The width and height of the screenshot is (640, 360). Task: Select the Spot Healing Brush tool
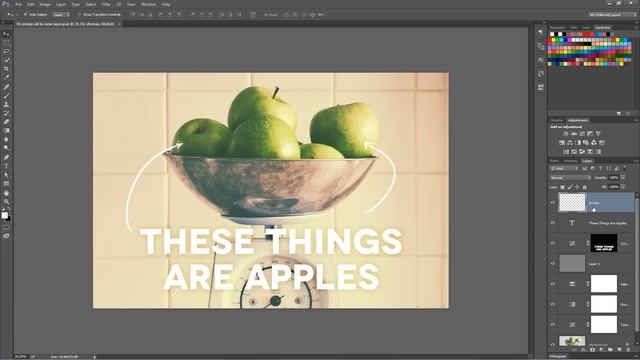(6, 87)
